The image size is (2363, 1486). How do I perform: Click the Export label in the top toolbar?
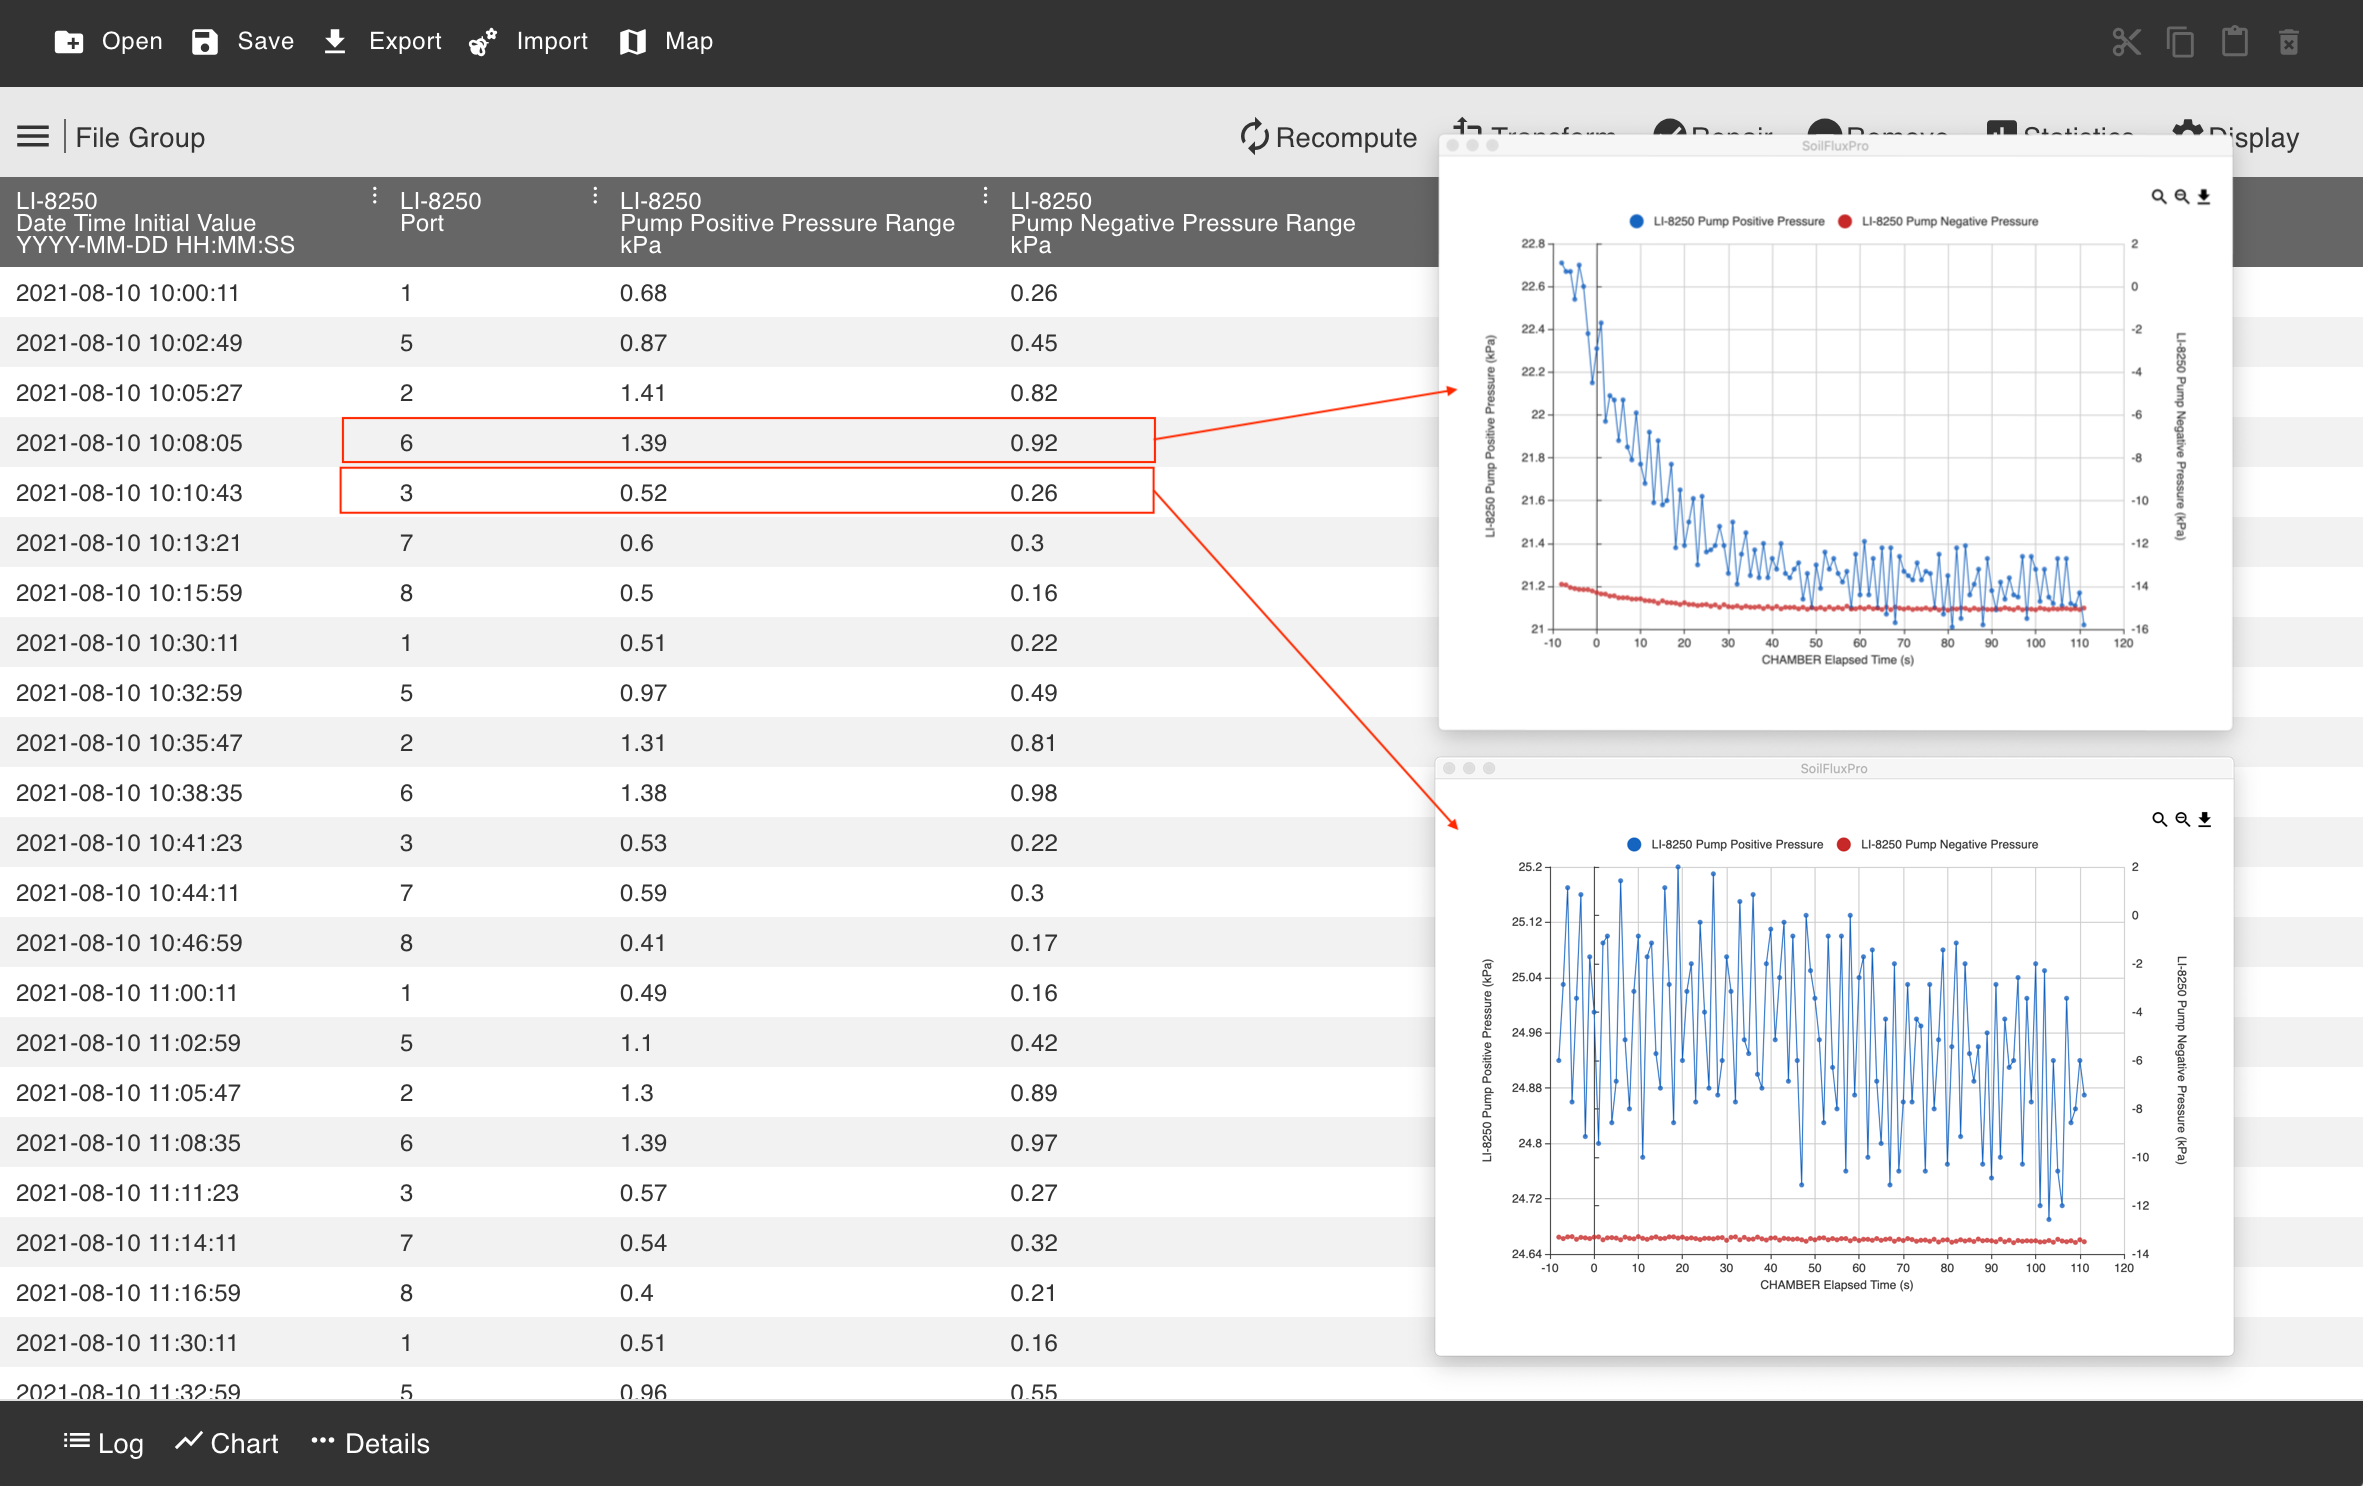(x=405, y=42)
